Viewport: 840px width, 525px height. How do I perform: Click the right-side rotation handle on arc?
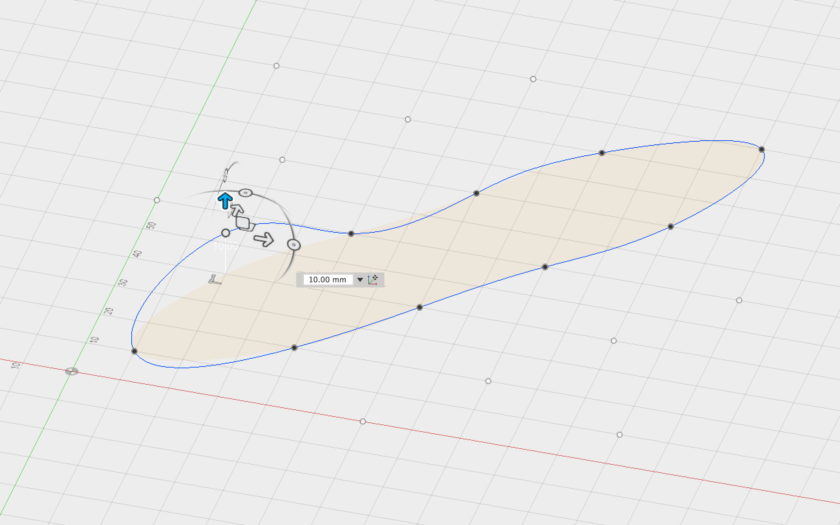click(294, 244)
